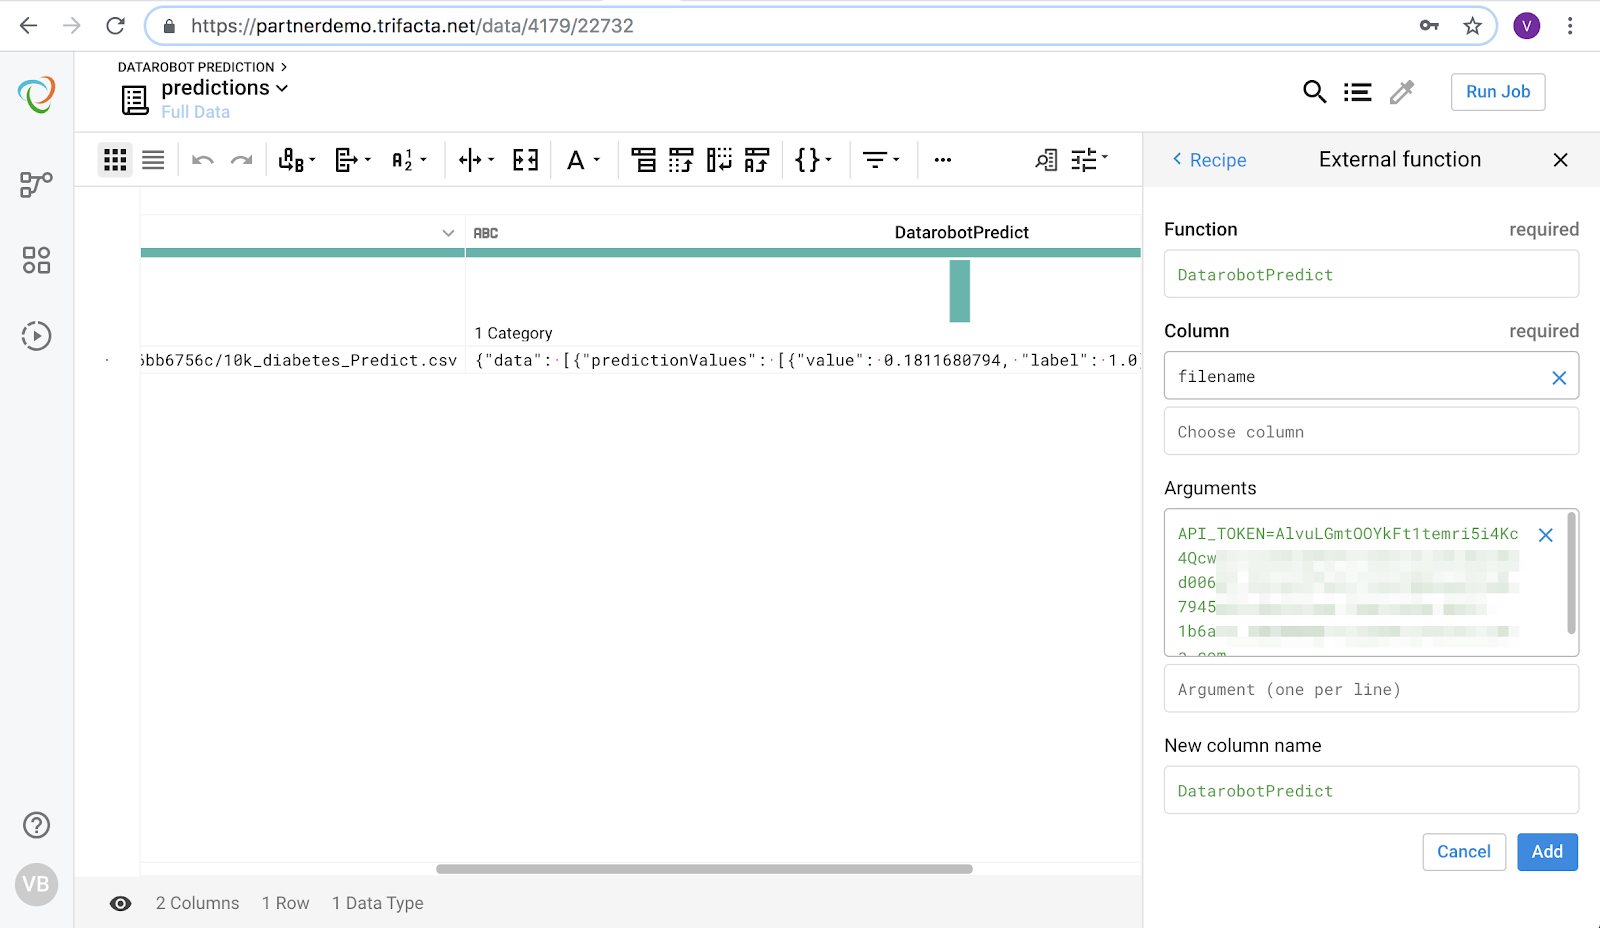1600x928 pixels.
Task: Click the browser back arrow
Action: click(x=29, y=26)
